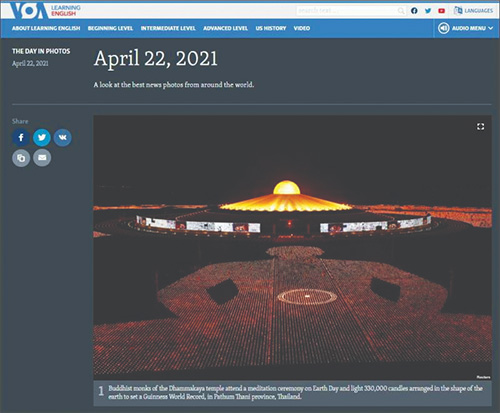Open the US History page
The width and height of the screenshot is (500, 413).
271,28
